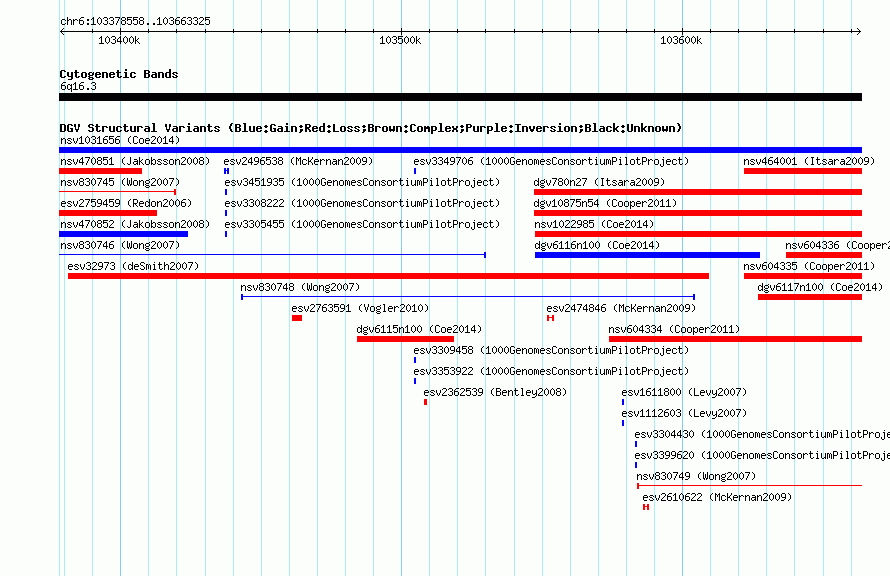The width and height of the screenshot is (890, 576).
Task: Click the black 6q16.3 cytogenetic band bar
Action: click(460, 97)
